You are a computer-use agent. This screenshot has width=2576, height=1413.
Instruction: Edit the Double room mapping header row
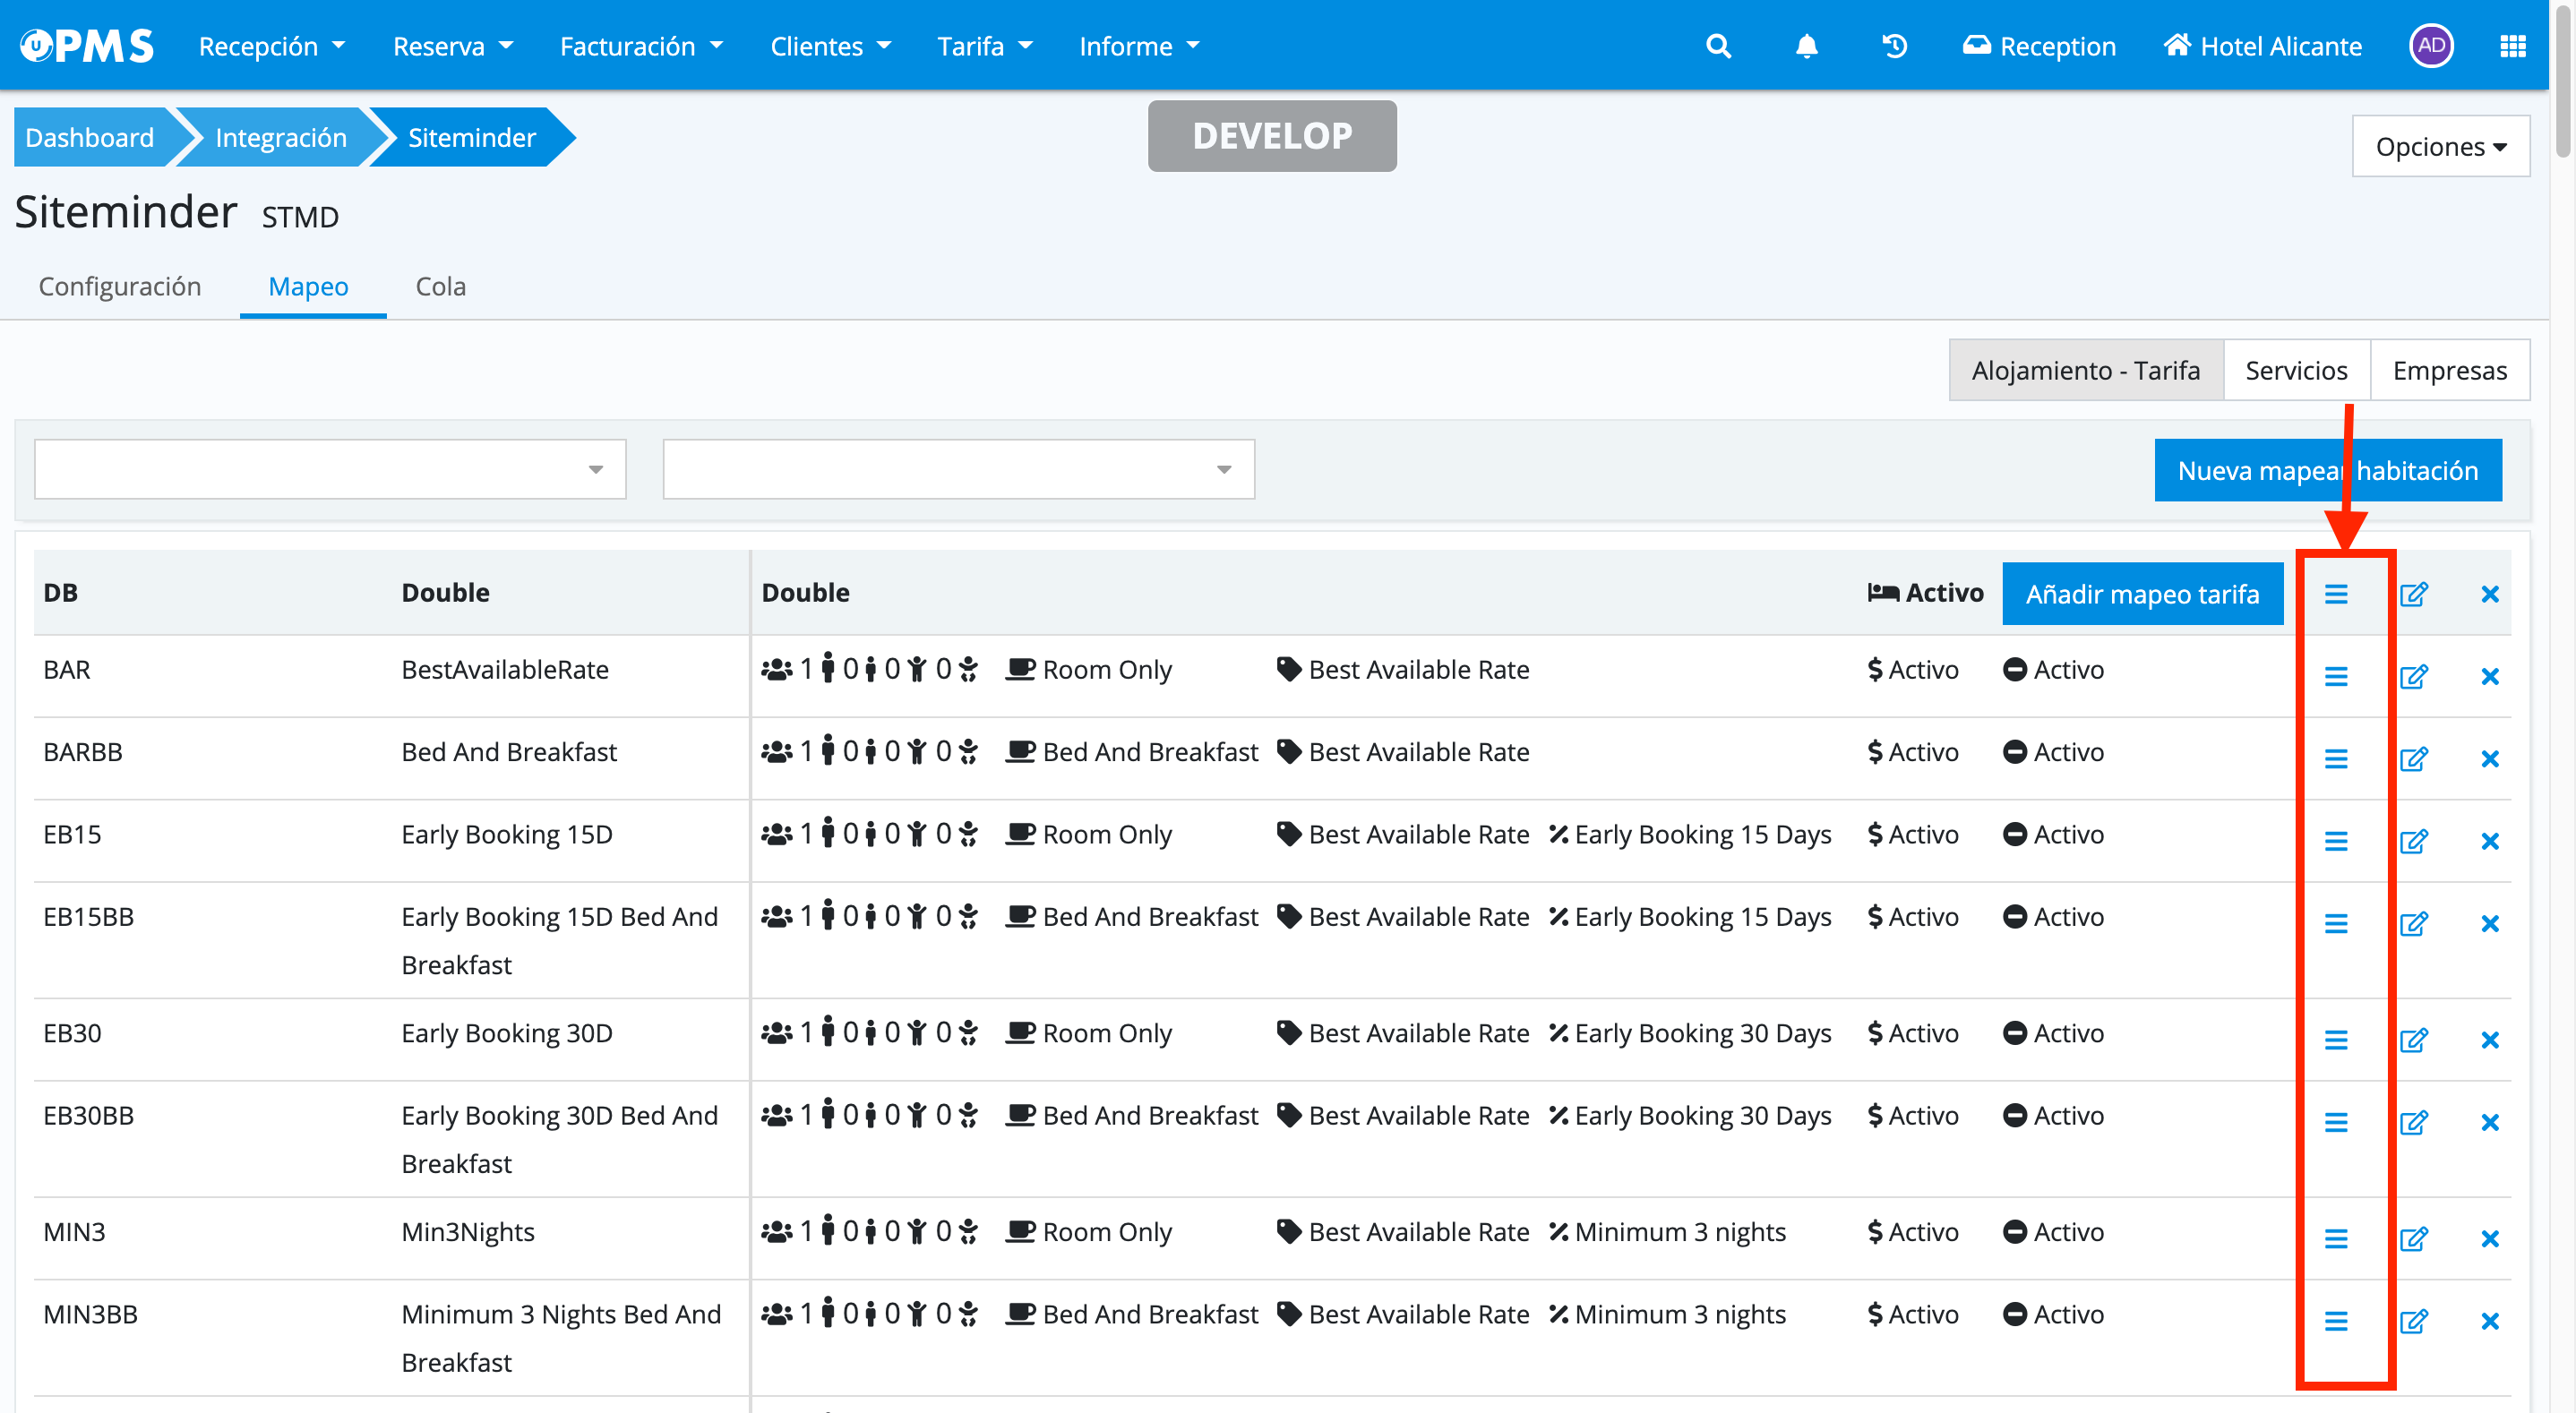pos(2413,594)
